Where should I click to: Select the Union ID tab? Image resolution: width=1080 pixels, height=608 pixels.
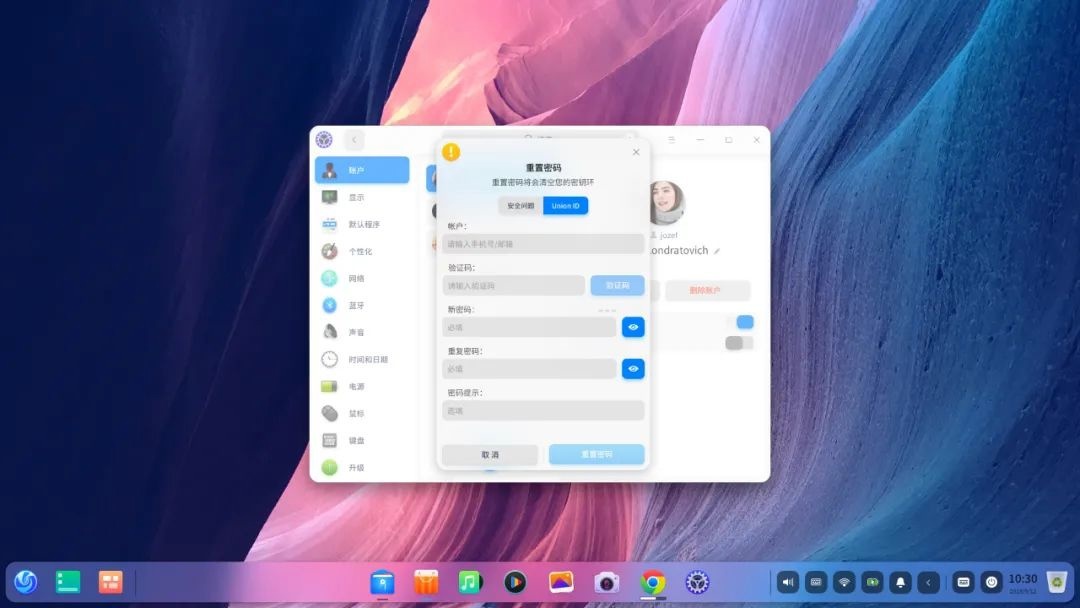click(x=565, y=205)
